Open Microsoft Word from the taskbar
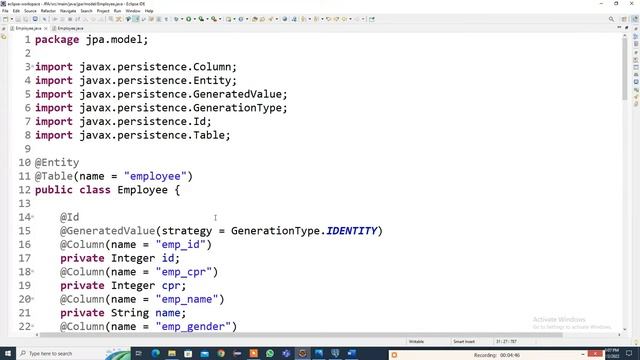 (351, 353)
